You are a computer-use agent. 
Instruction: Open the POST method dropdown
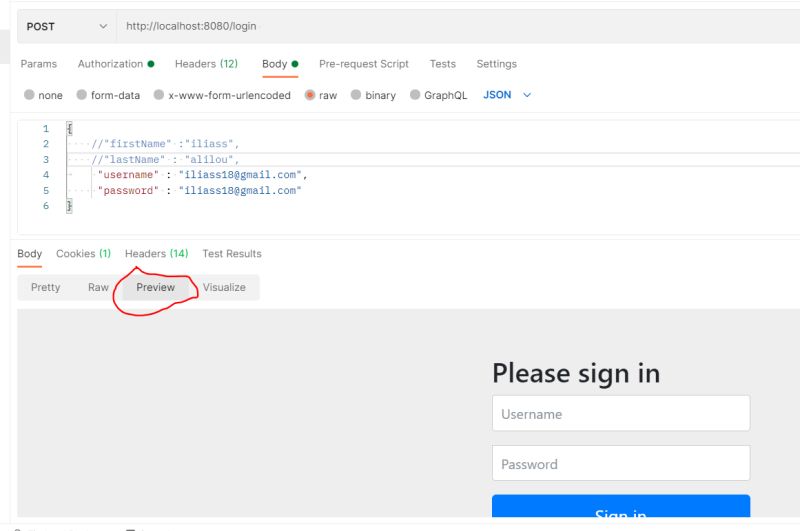pos(67,27)
